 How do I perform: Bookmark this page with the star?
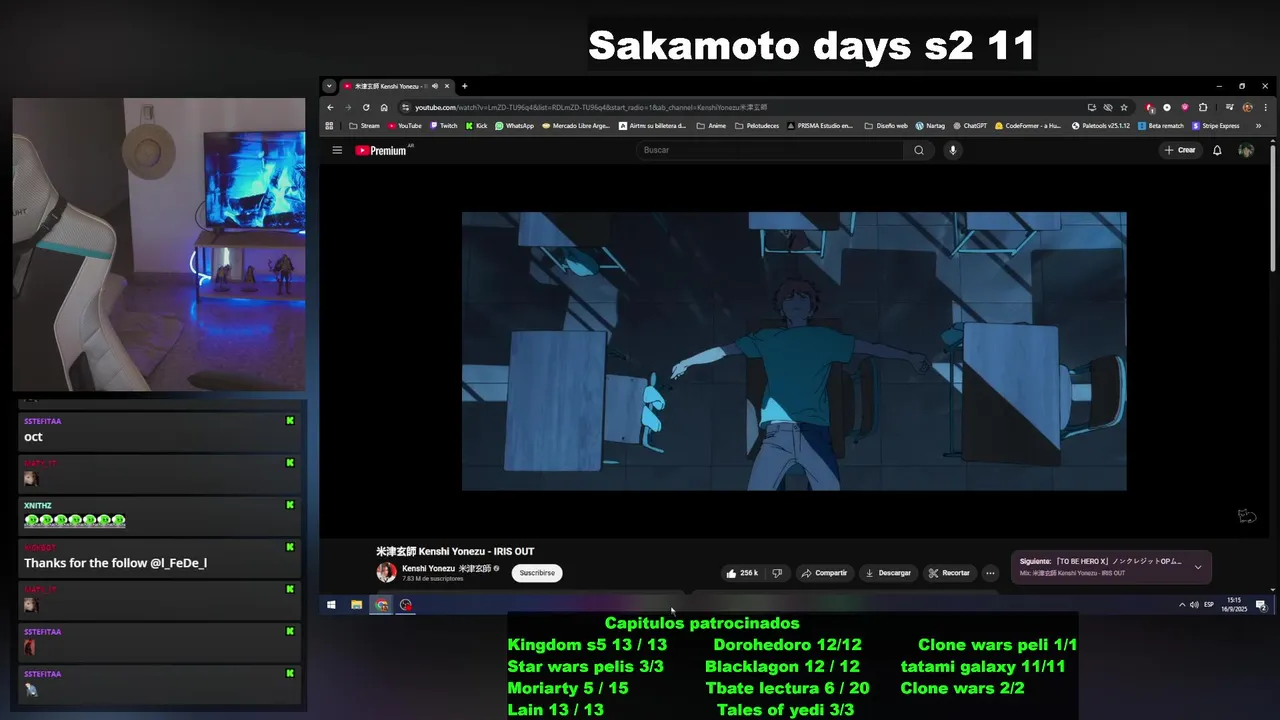tap(1124, 107)
